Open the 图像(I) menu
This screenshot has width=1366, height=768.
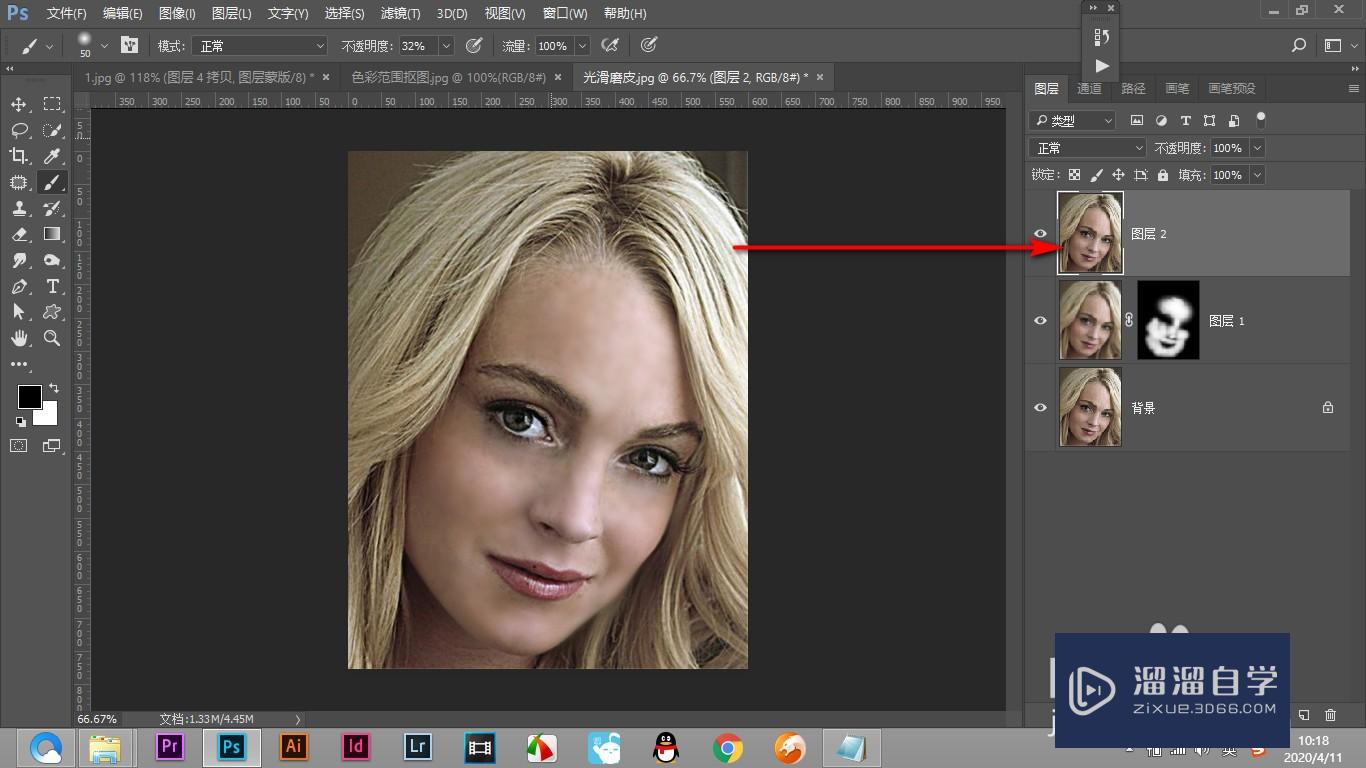point(178,13)
